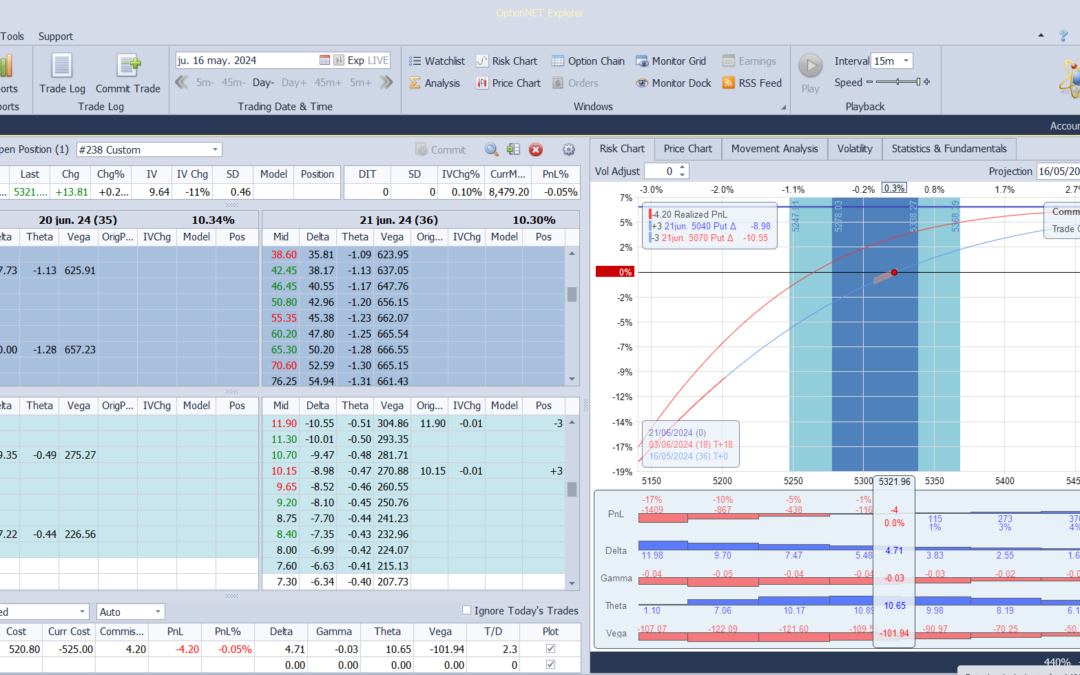Click the 45m- step button
The image size is (1080, 675).
click(x=233, y=83)
